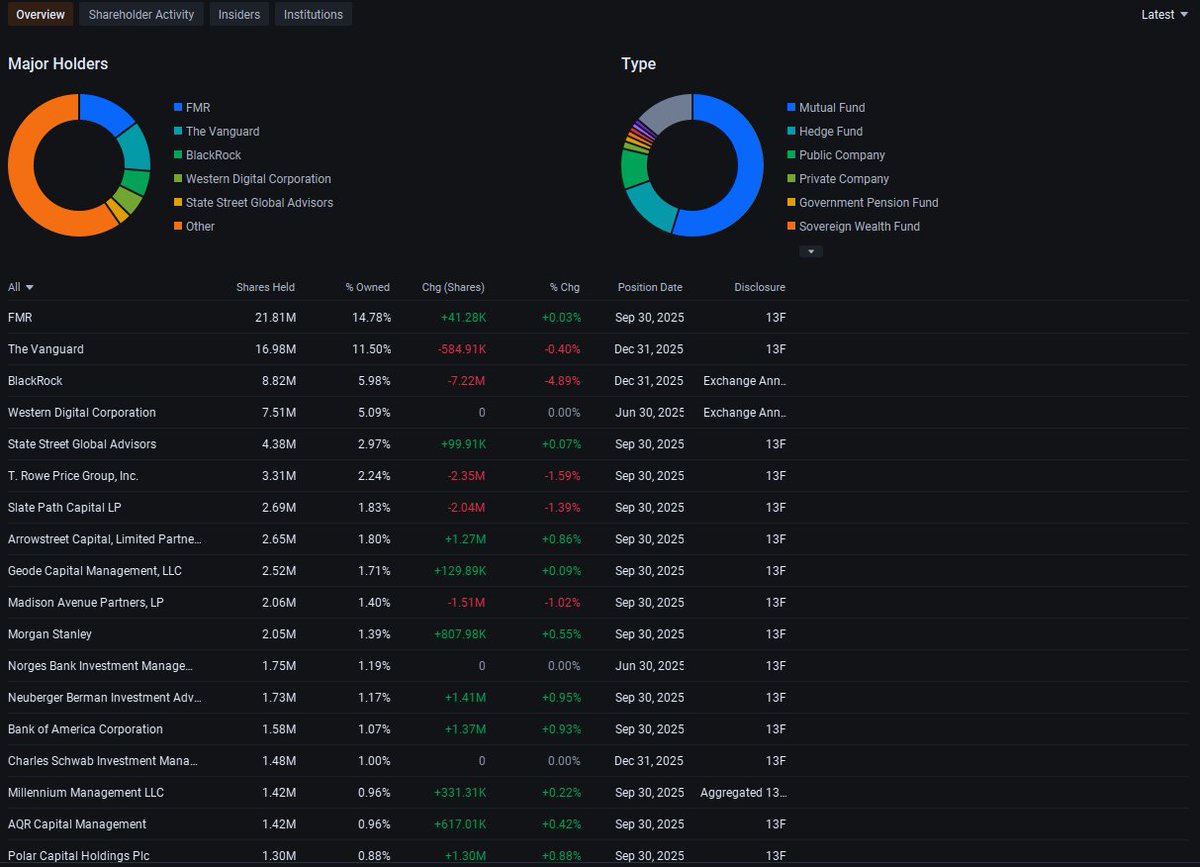Click the FMR blue legend swatch
This screenshot has width=1200, height=867.
[x=178, y=107]
